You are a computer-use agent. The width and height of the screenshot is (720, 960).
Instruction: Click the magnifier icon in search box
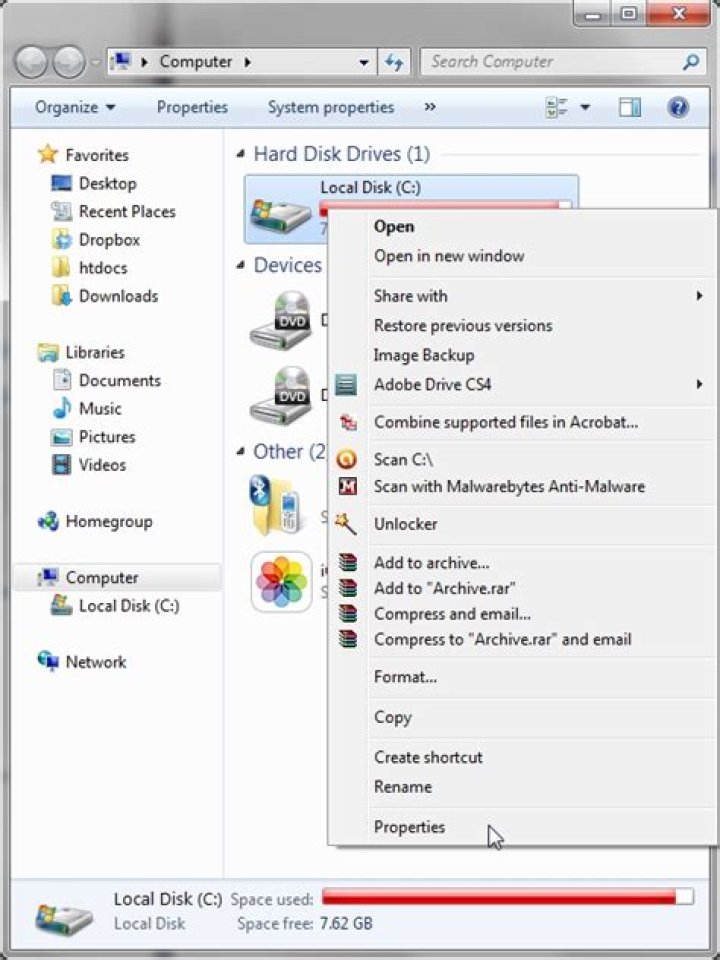coord(691,61)
